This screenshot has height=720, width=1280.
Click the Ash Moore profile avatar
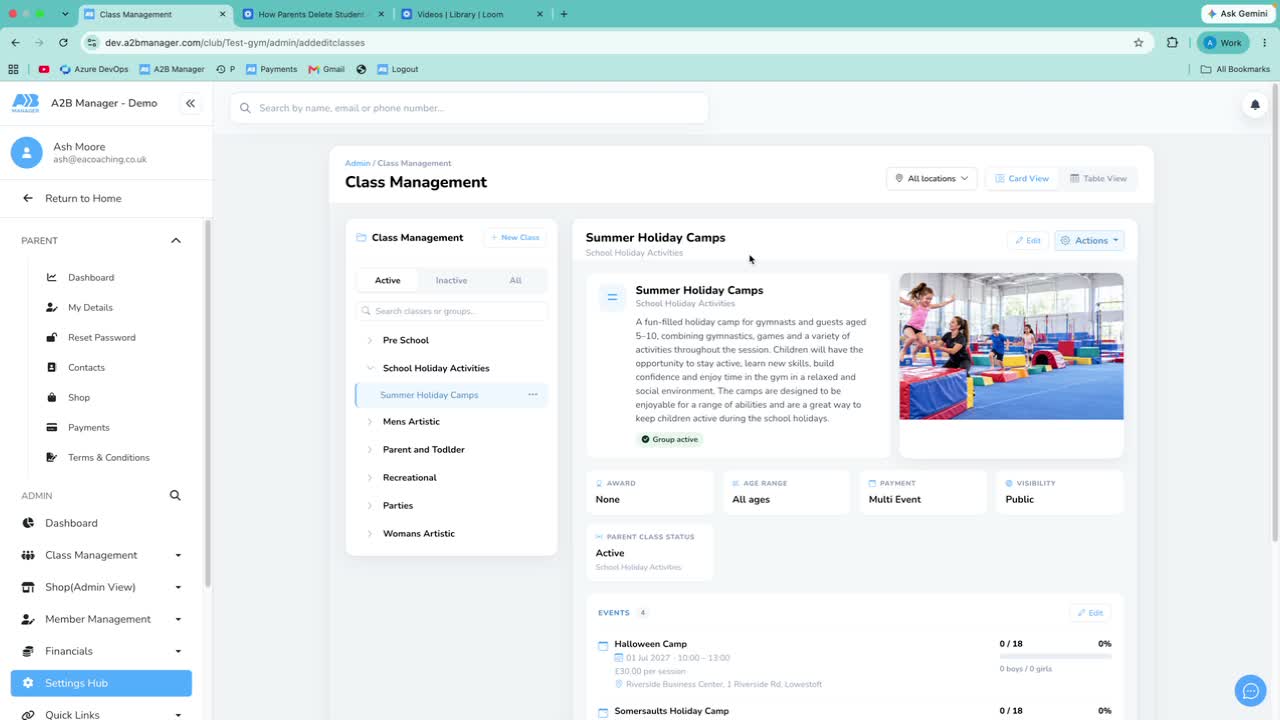tap(27, 153)
